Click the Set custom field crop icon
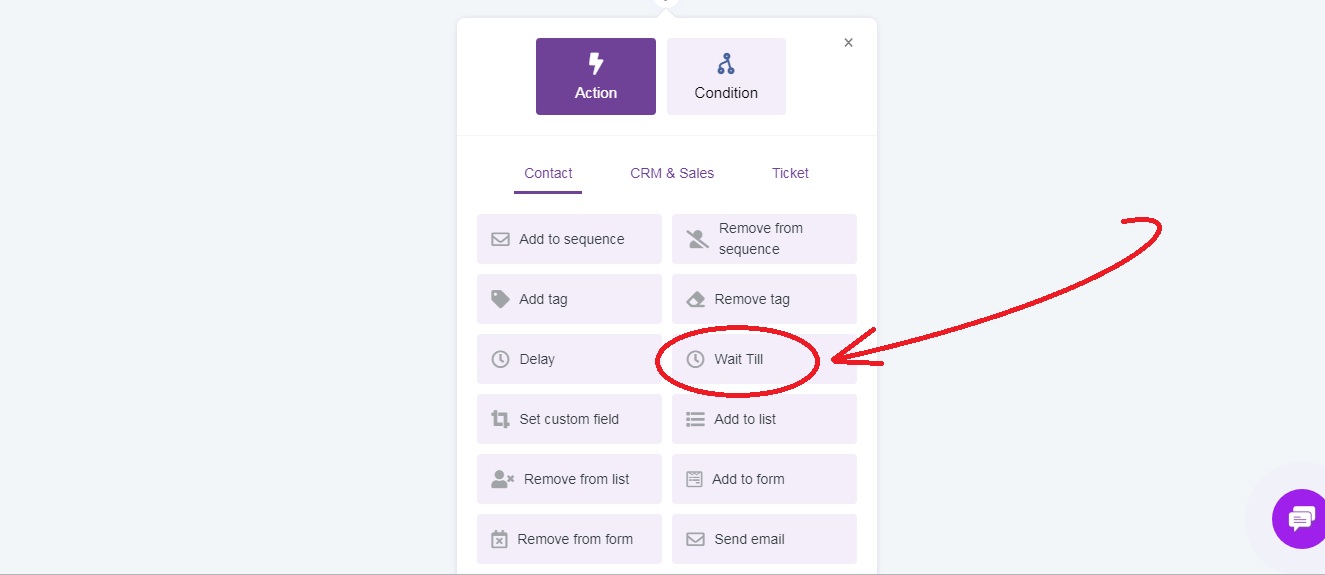1325x575 pixels. 500,419
